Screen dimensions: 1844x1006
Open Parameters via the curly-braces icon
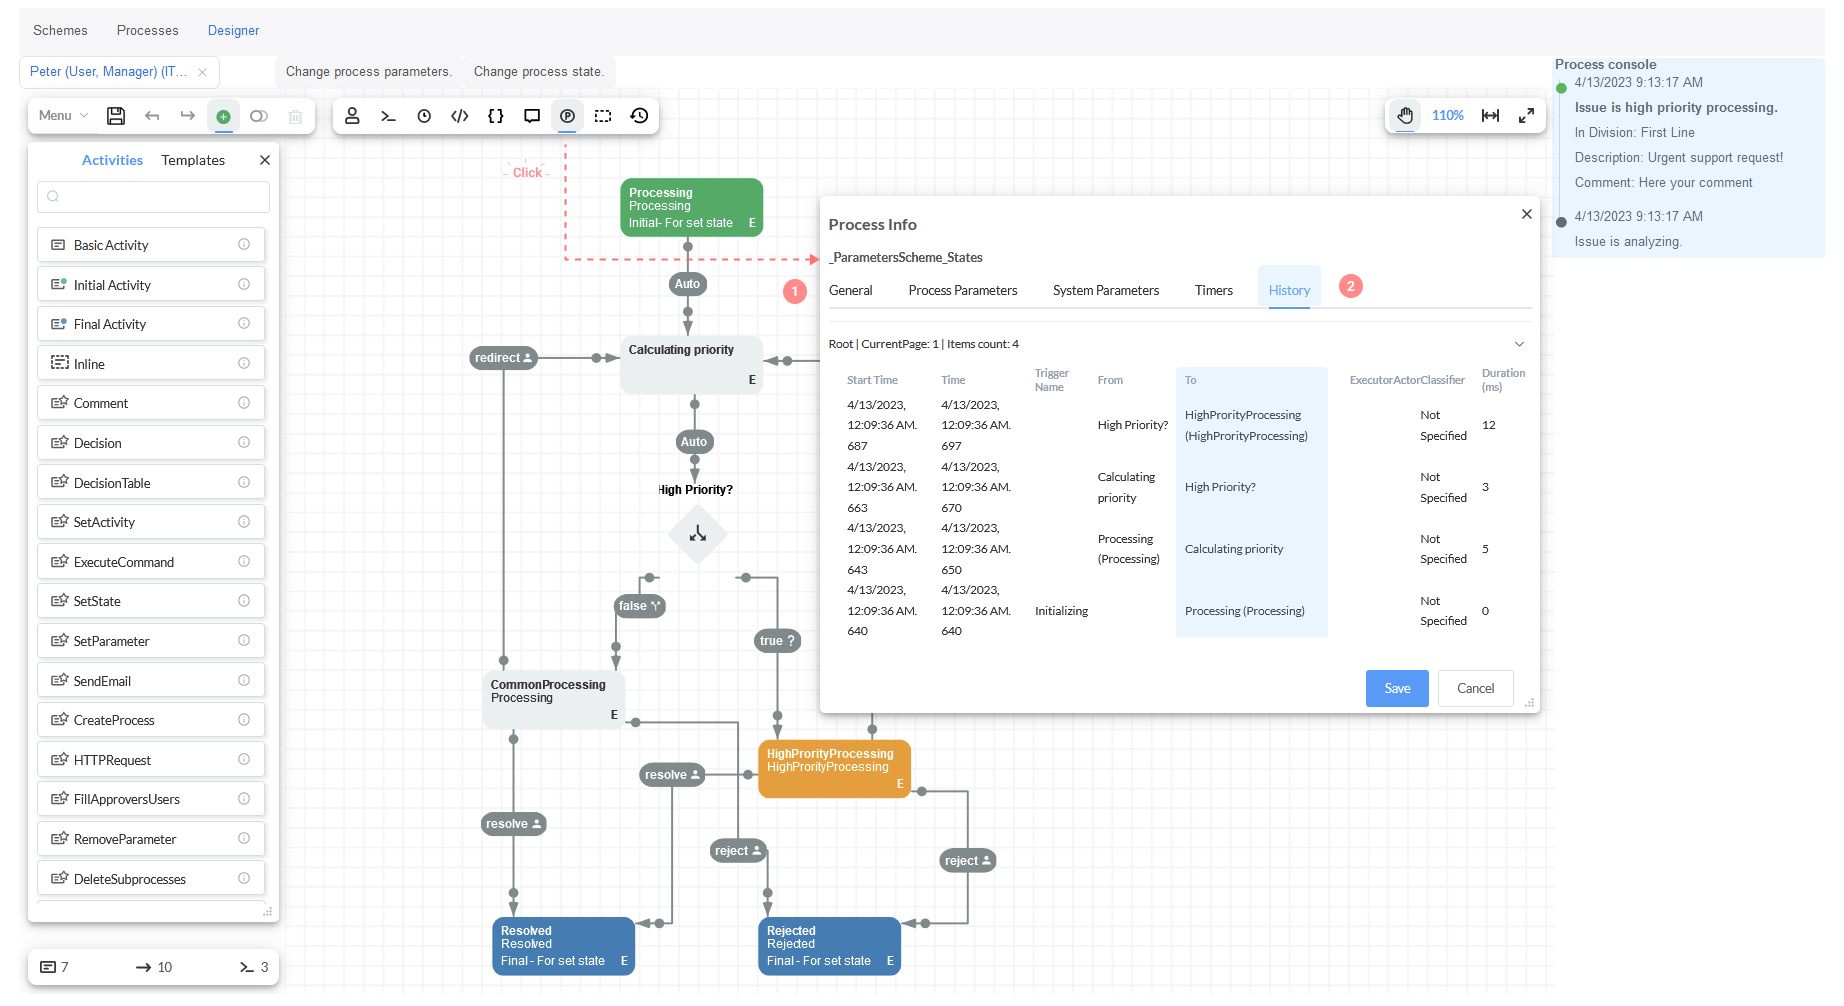point(496,116)
